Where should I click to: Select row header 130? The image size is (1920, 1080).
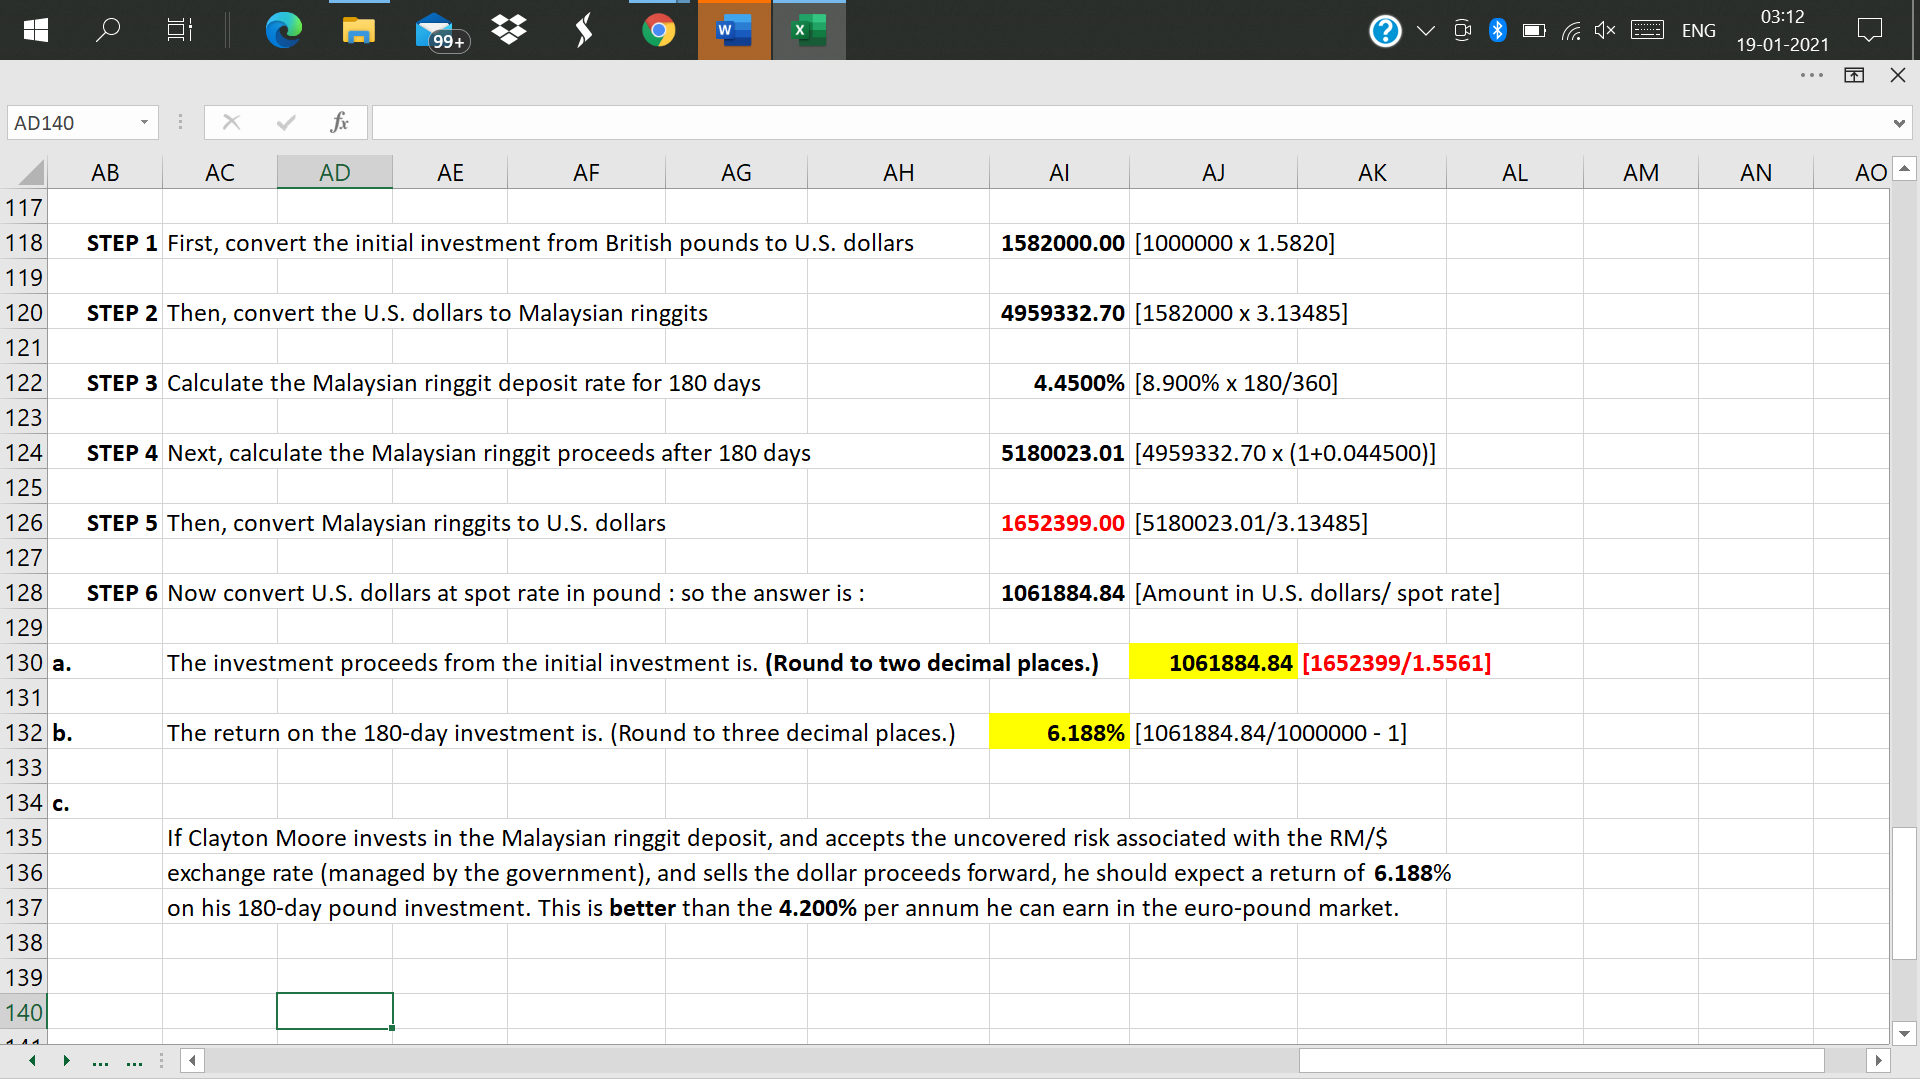[23, 663]
